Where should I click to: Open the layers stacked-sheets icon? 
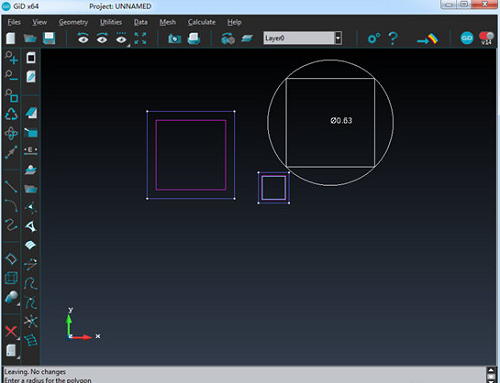point(247,38)
